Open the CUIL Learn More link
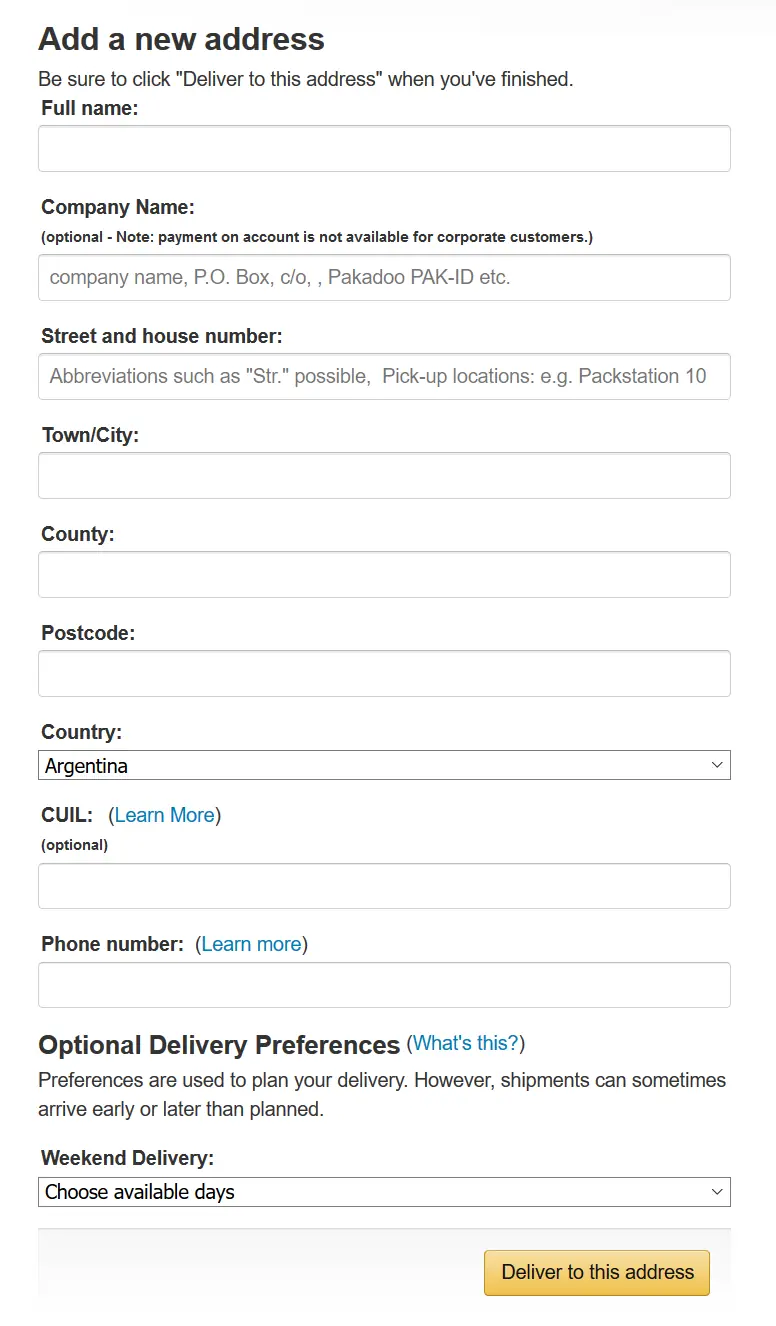 coord(164,815)
